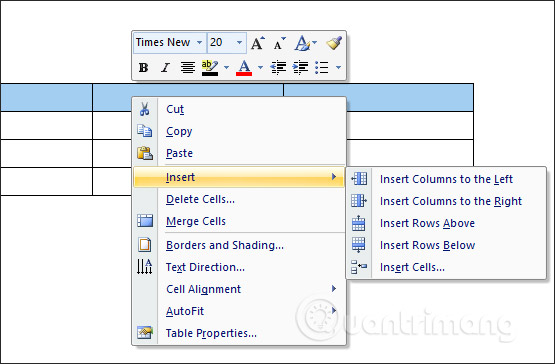Toggle Bold formatting
Image resolution: width=555 pixels, height=364 pixels.
143,67
